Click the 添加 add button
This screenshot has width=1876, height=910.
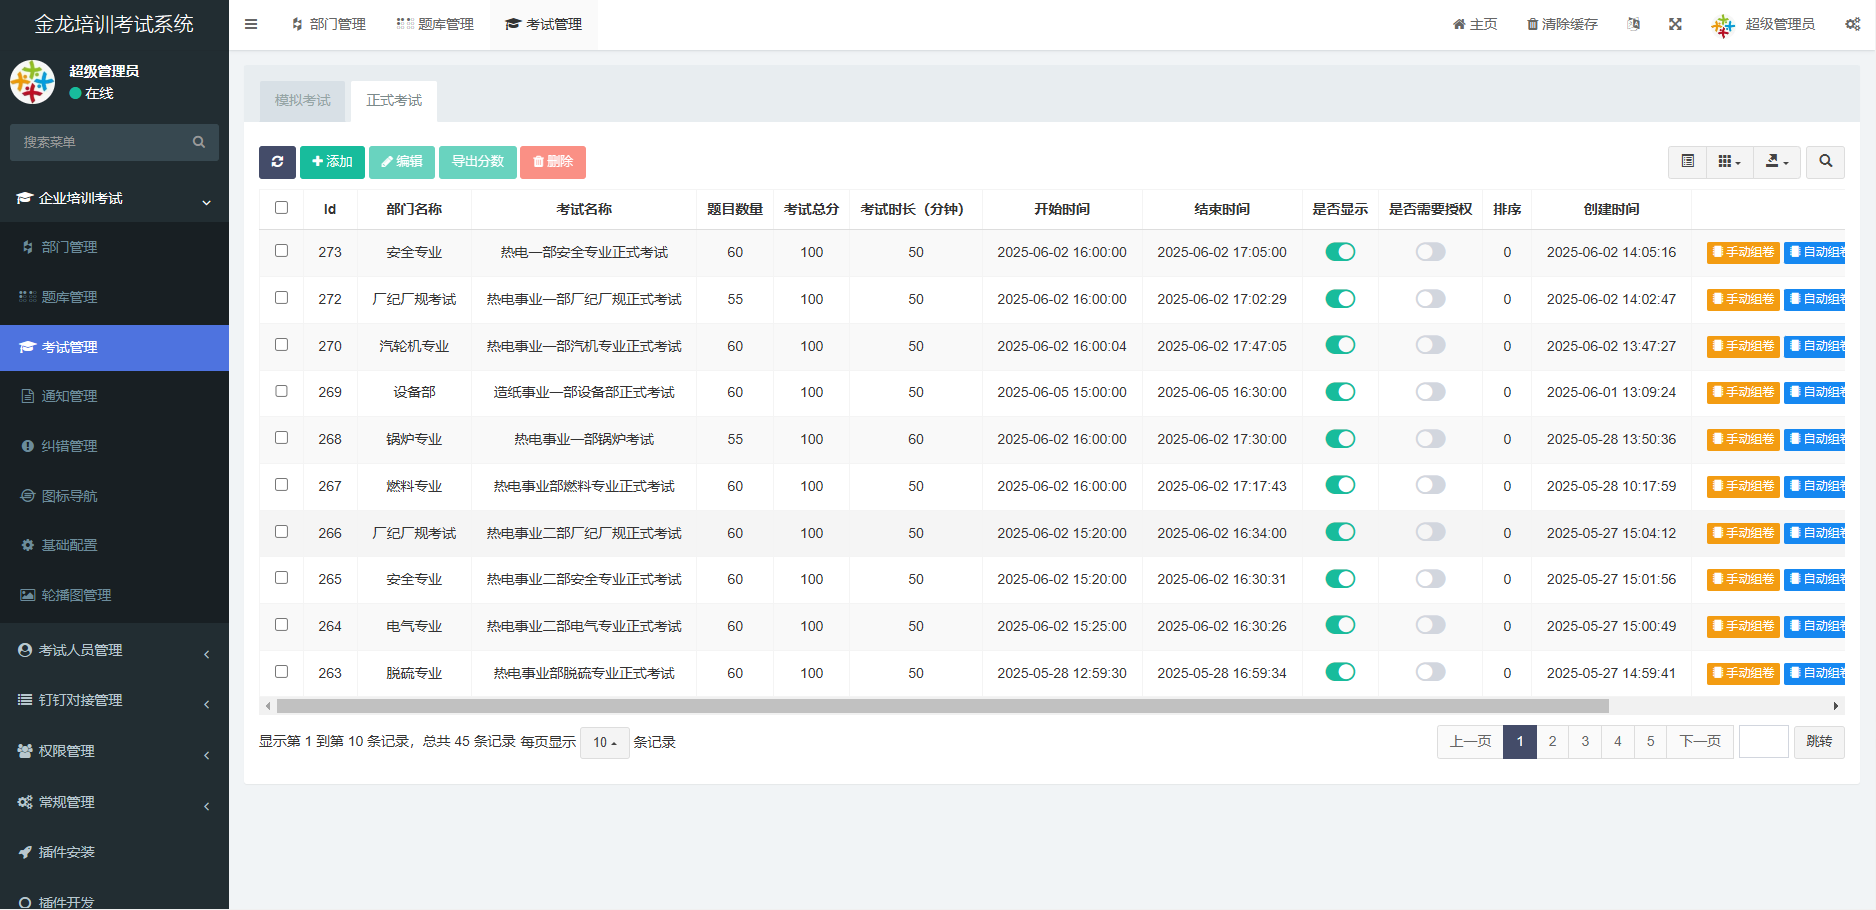pos(332,162)
